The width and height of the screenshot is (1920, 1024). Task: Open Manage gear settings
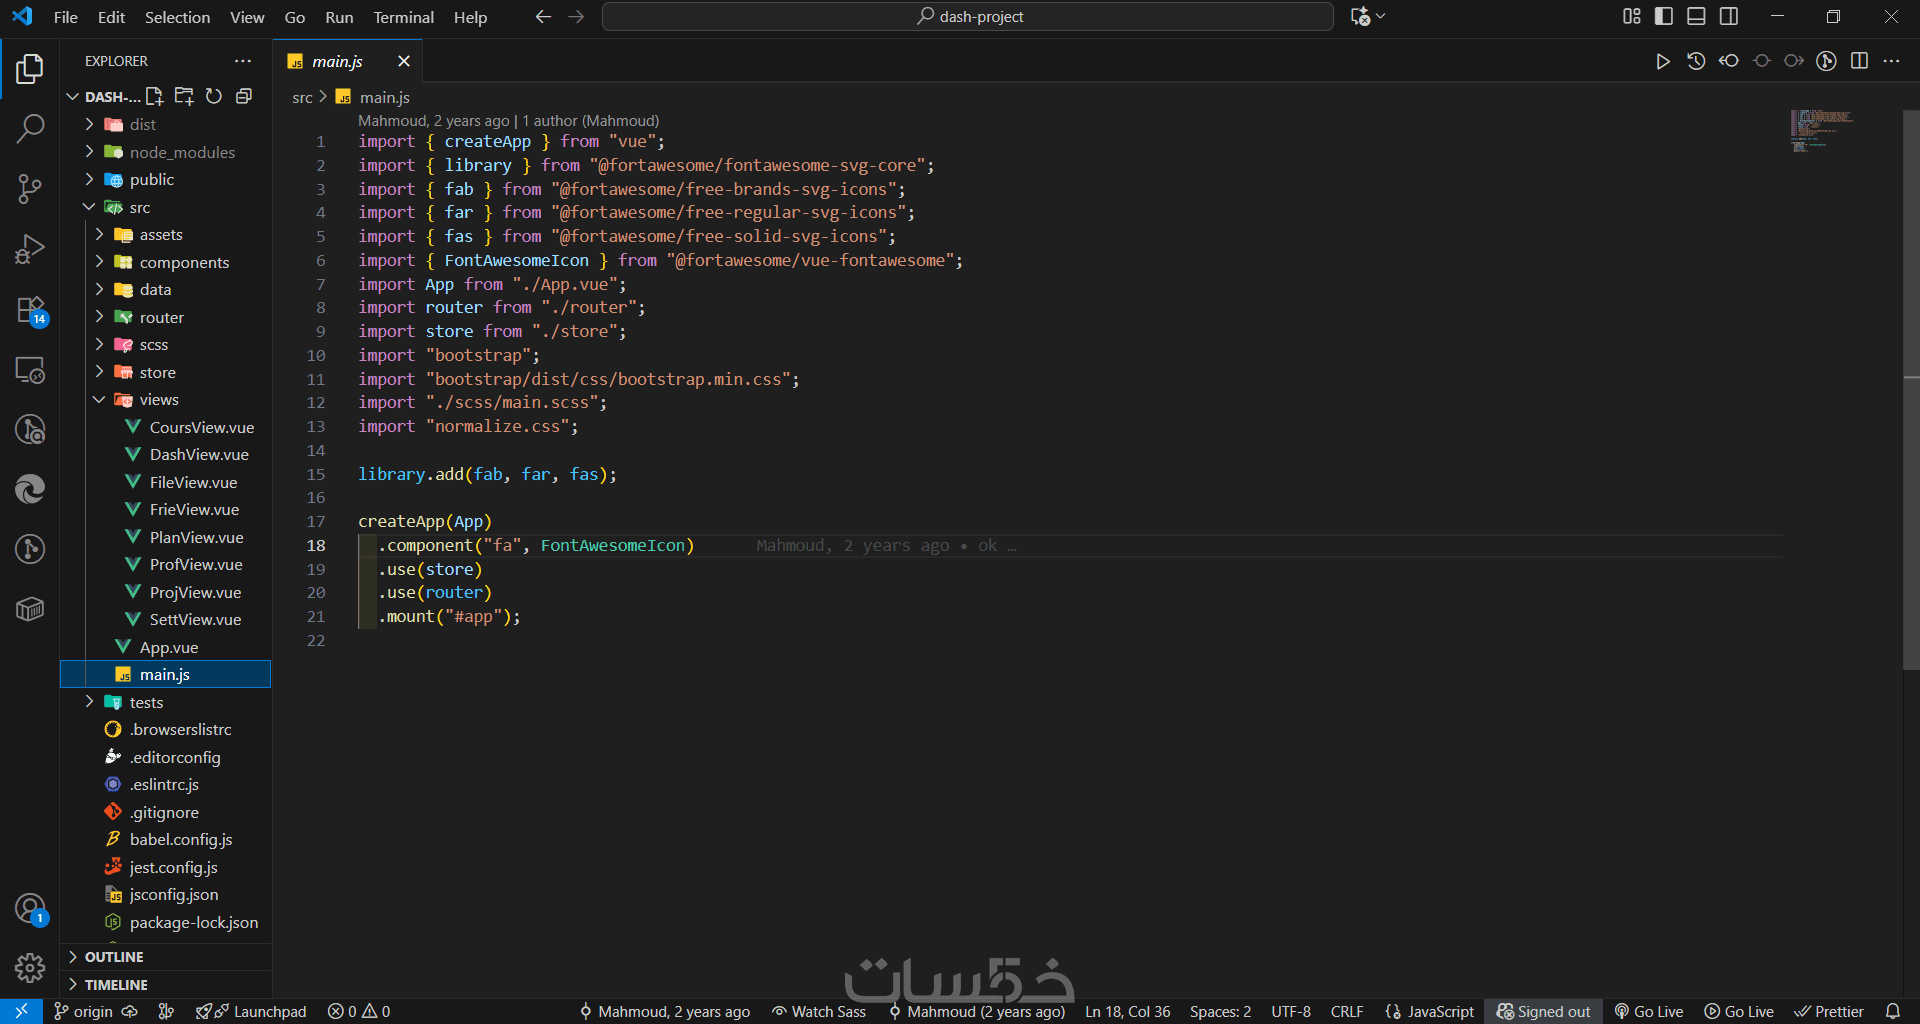[x=30, y=967]
